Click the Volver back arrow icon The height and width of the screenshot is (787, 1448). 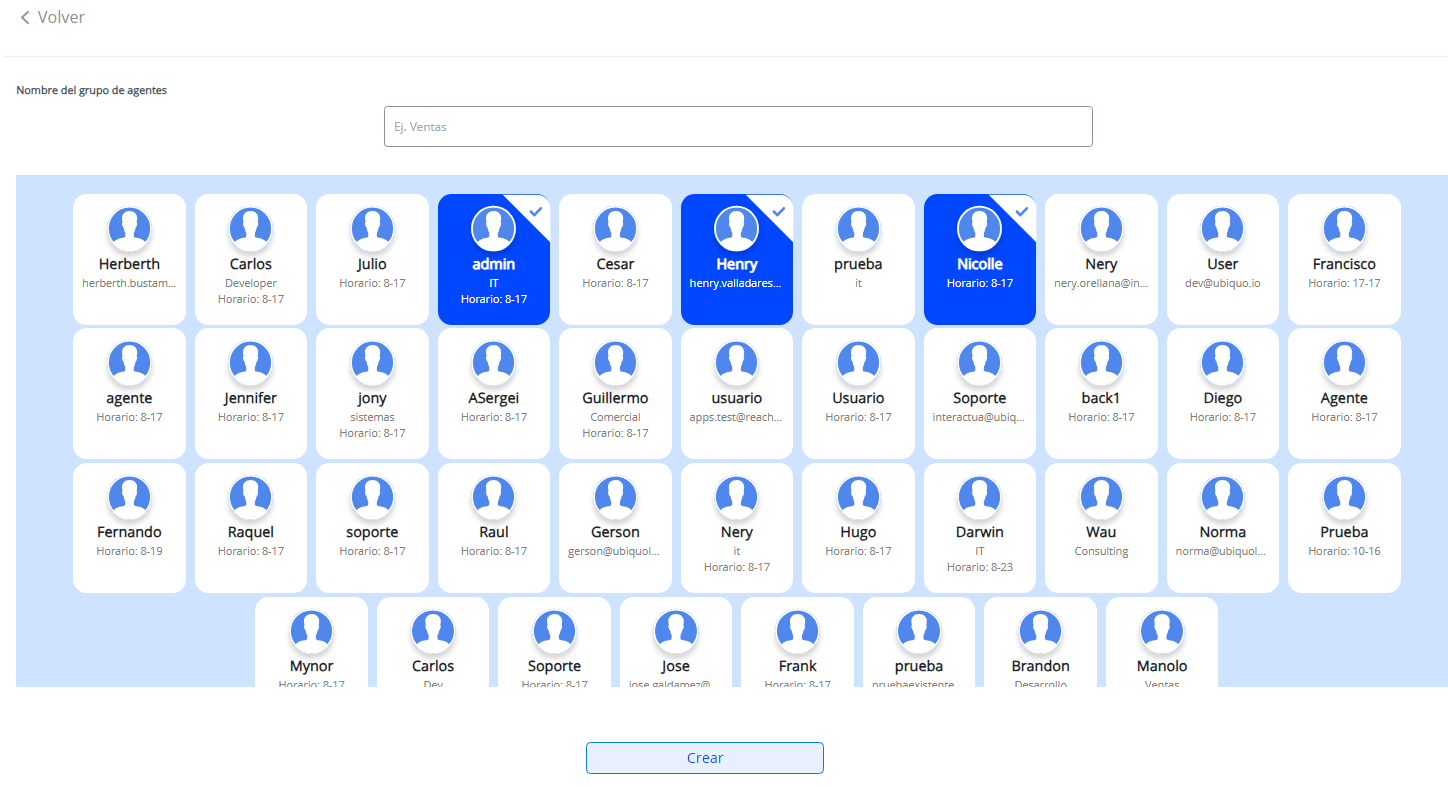pyautogui.click(x=25, y=18)
